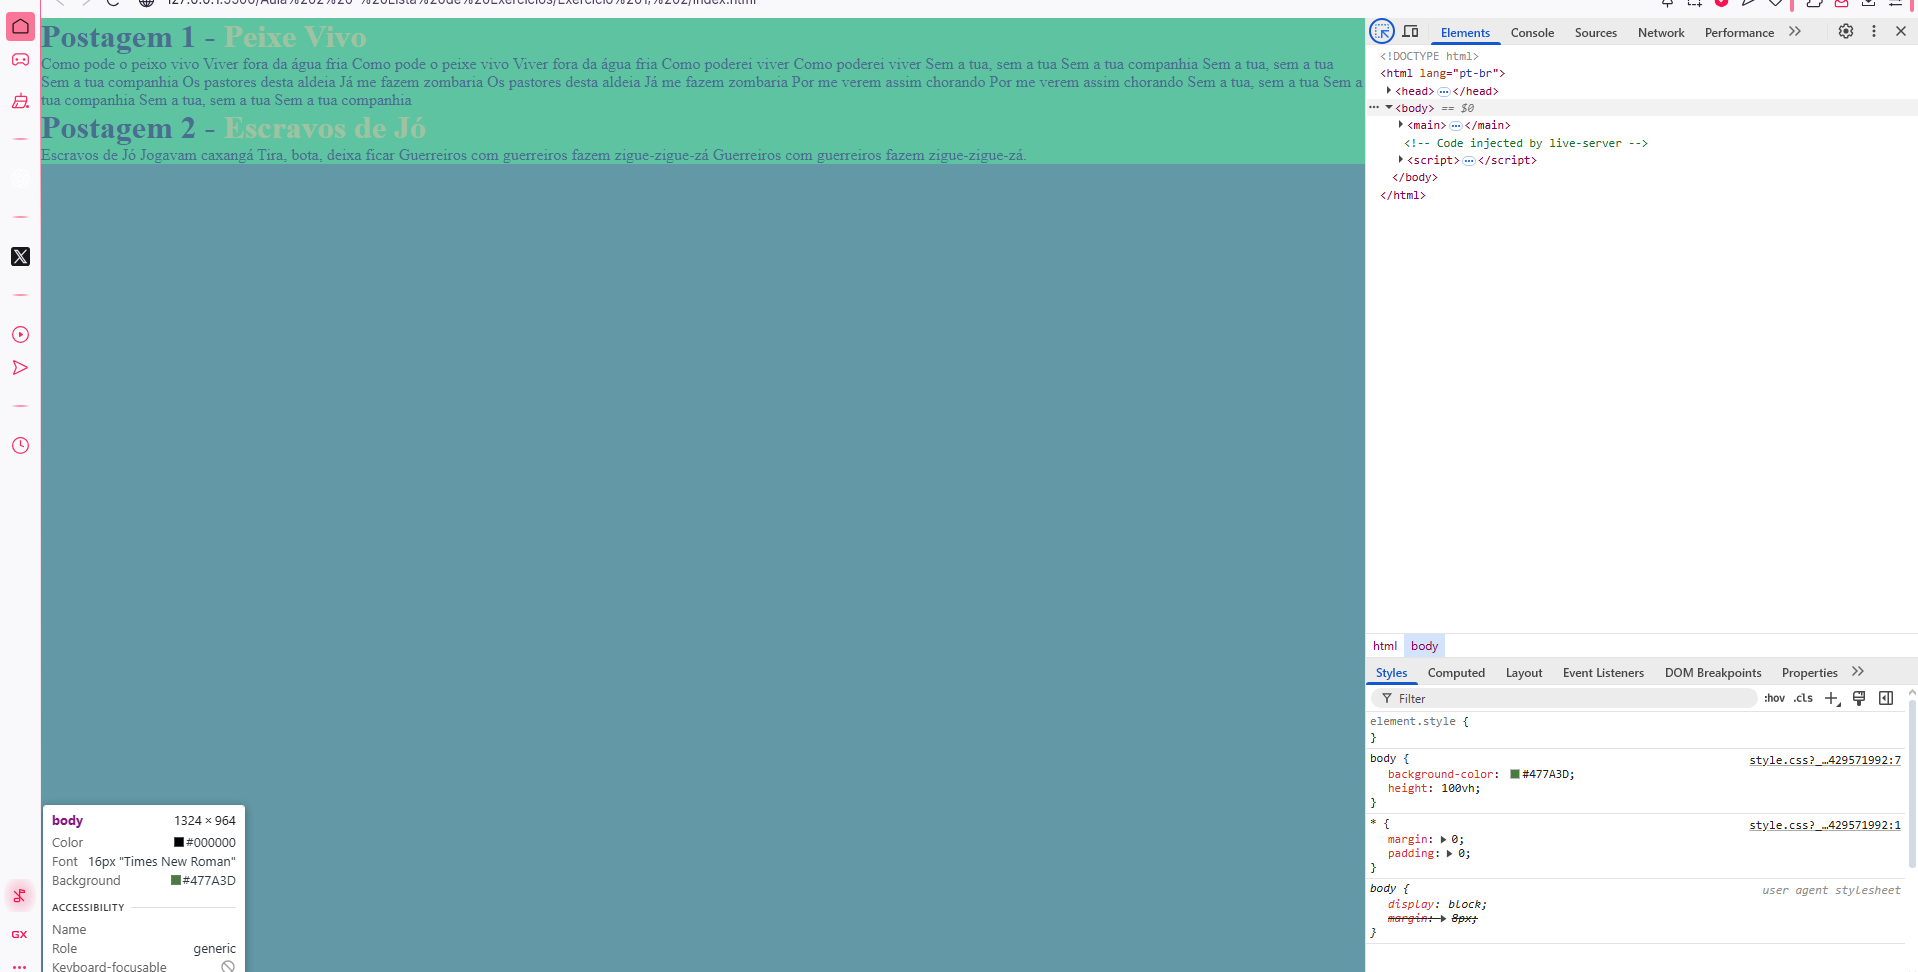Collapse the body element node
The height and width of the screenshot is (972, 1918).
click(1389, 107)
